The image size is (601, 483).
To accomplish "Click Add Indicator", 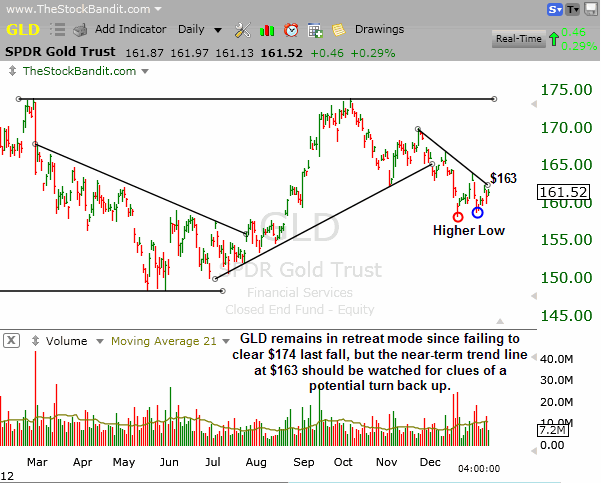I will click(x=130, y=29).
